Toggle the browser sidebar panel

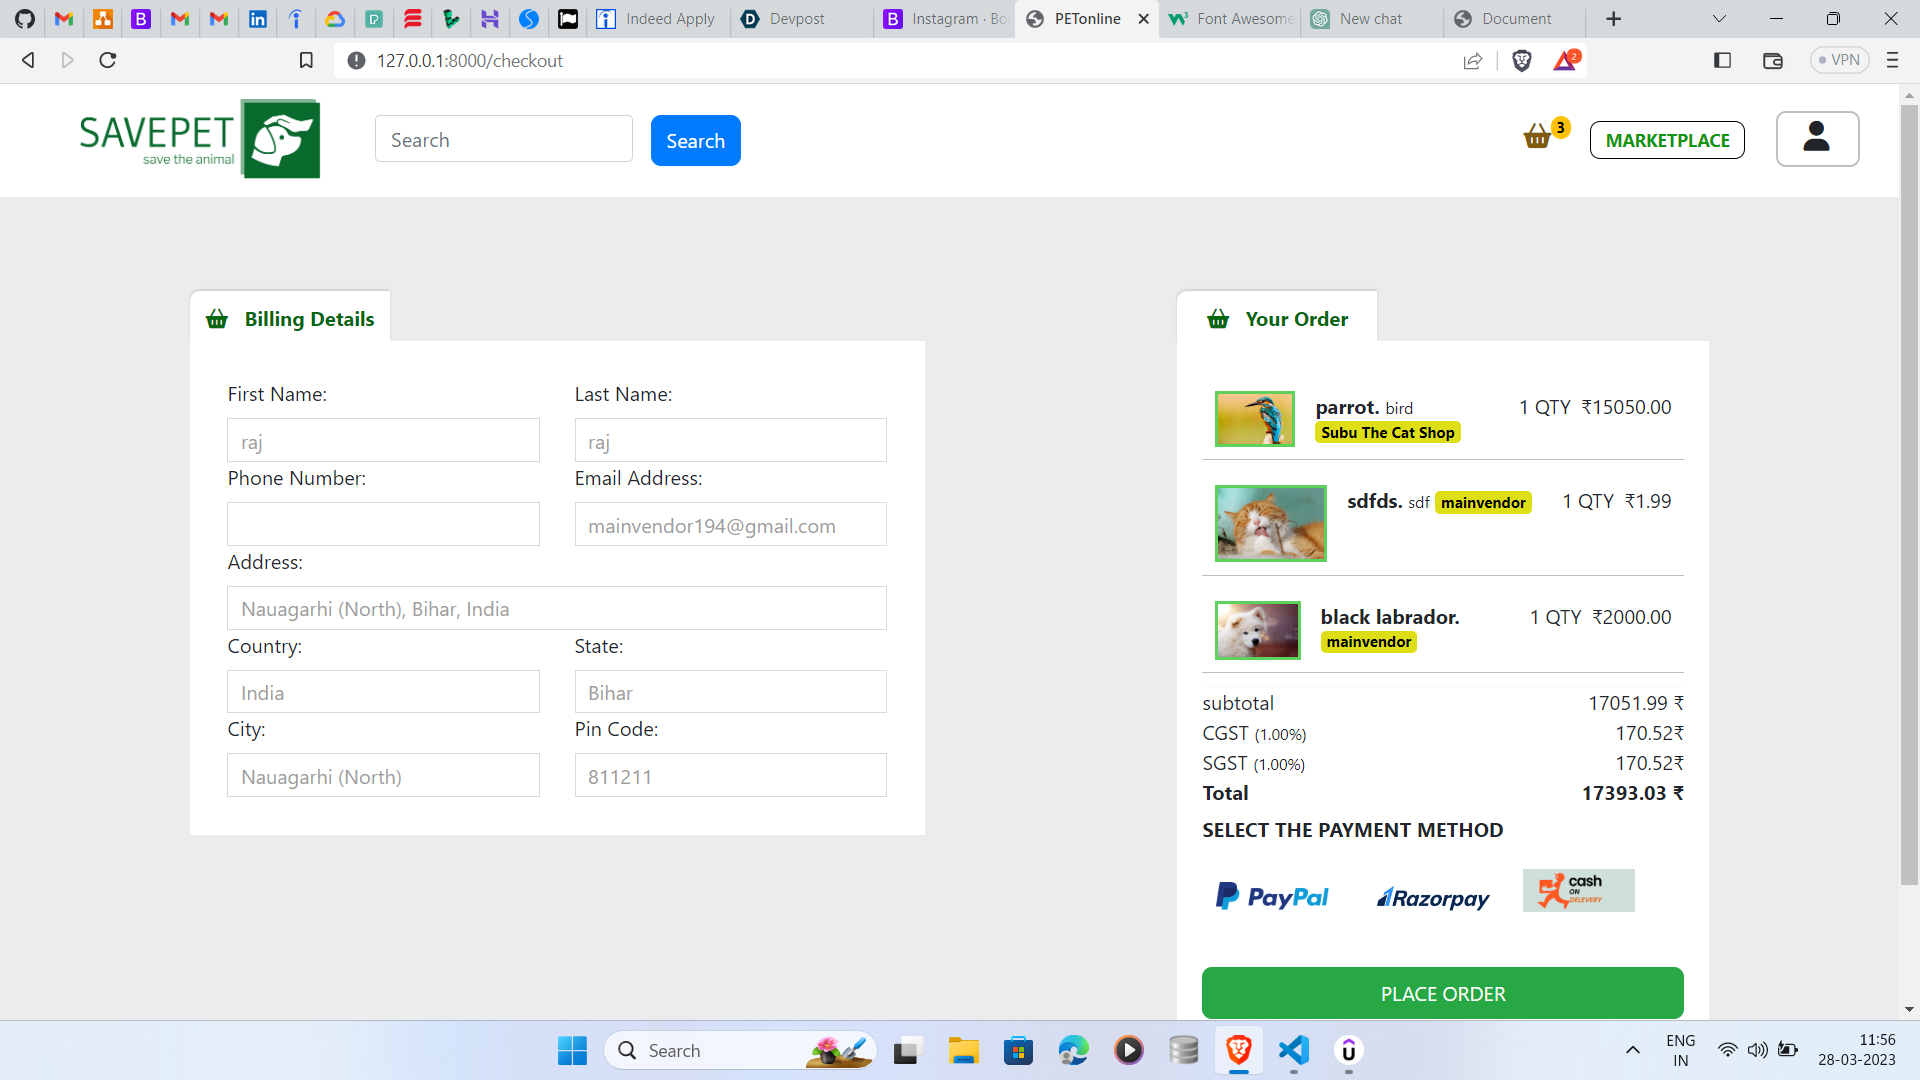[1722, 60]
